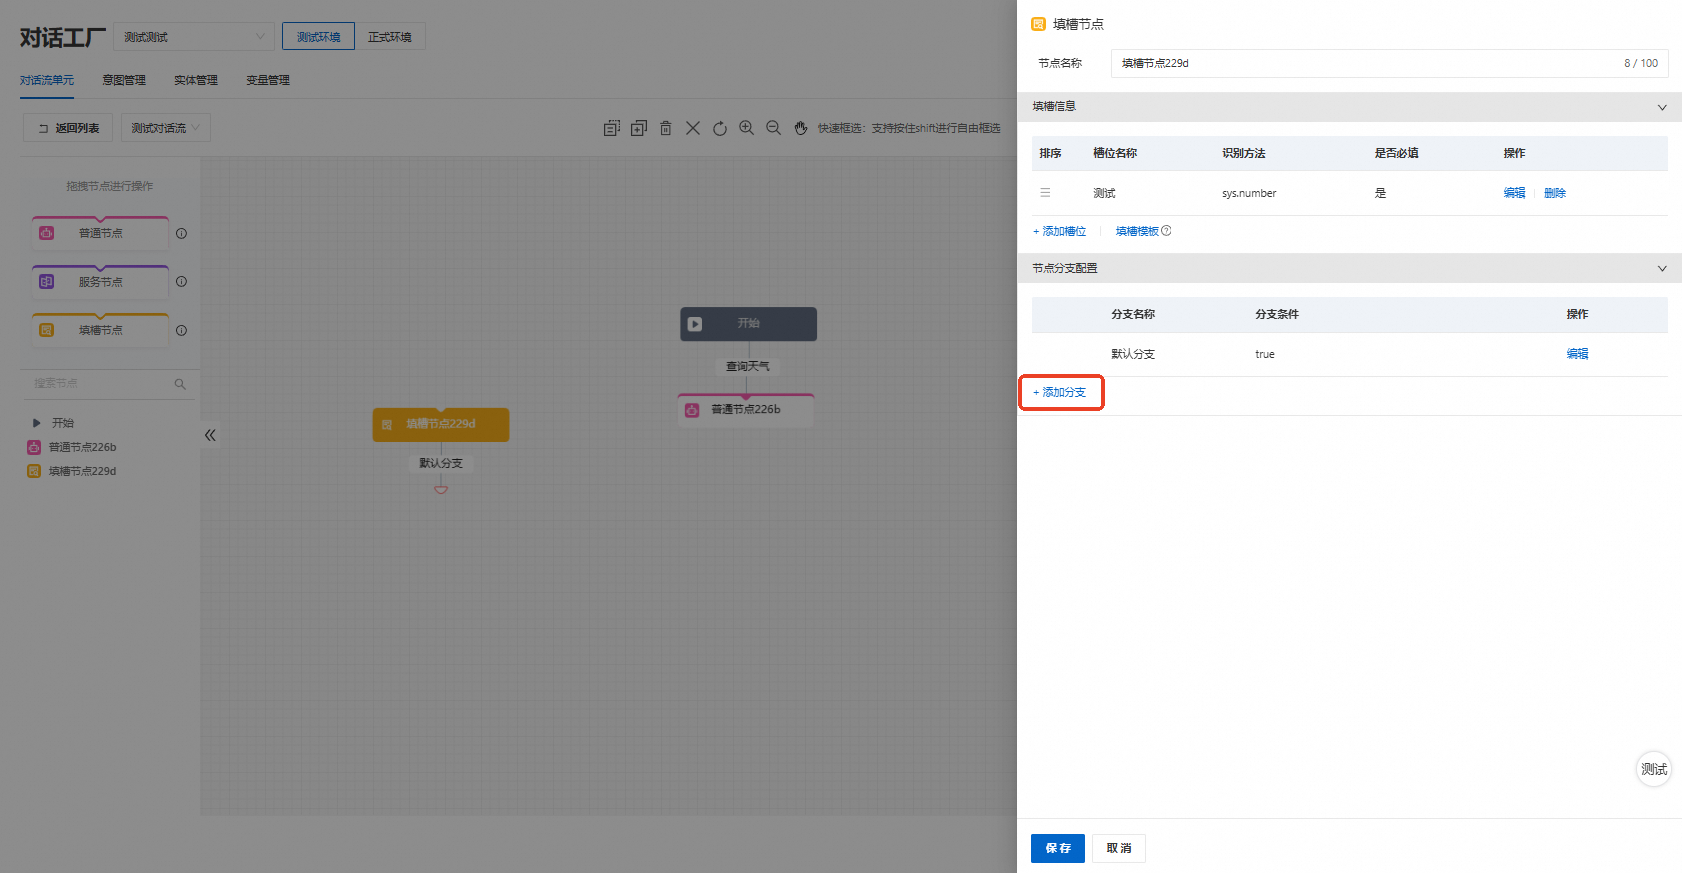
Task: Collapse the 填槽信息 section
Action: click(1662, 107)
